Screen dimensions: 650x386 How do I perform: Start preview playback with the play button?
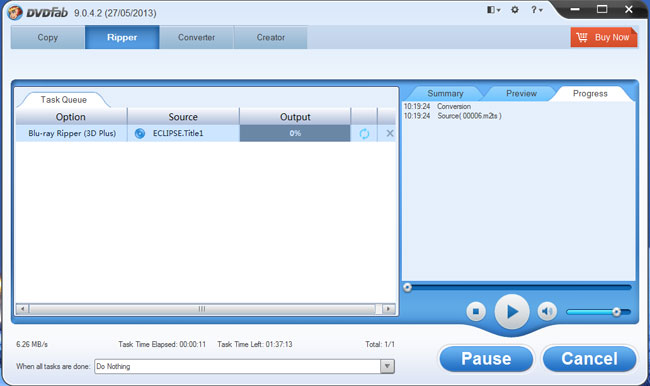(512, 312)
